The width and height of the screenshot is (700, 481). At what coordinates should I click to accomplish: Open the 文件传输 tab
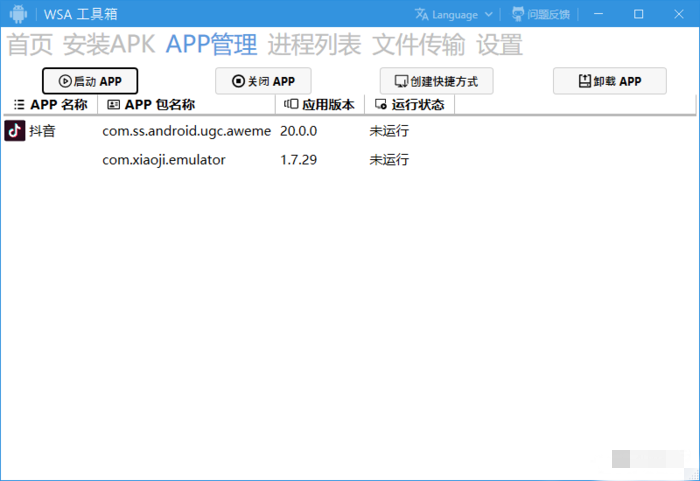(x=418, y=45)
